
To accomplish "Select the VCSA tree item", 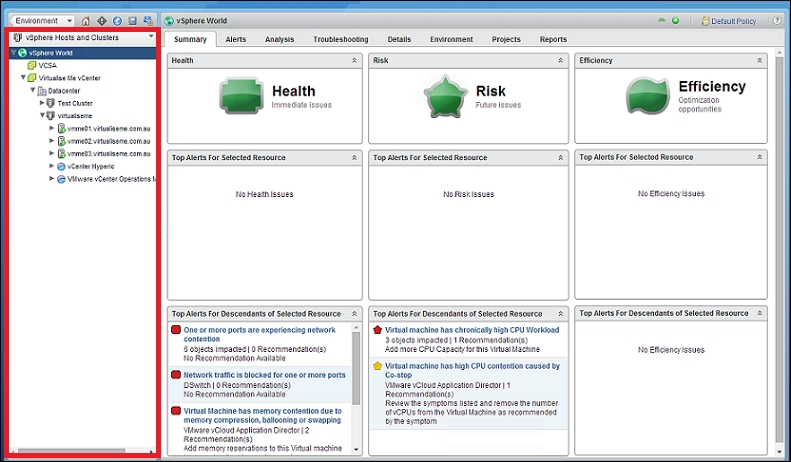I will 47,65.
